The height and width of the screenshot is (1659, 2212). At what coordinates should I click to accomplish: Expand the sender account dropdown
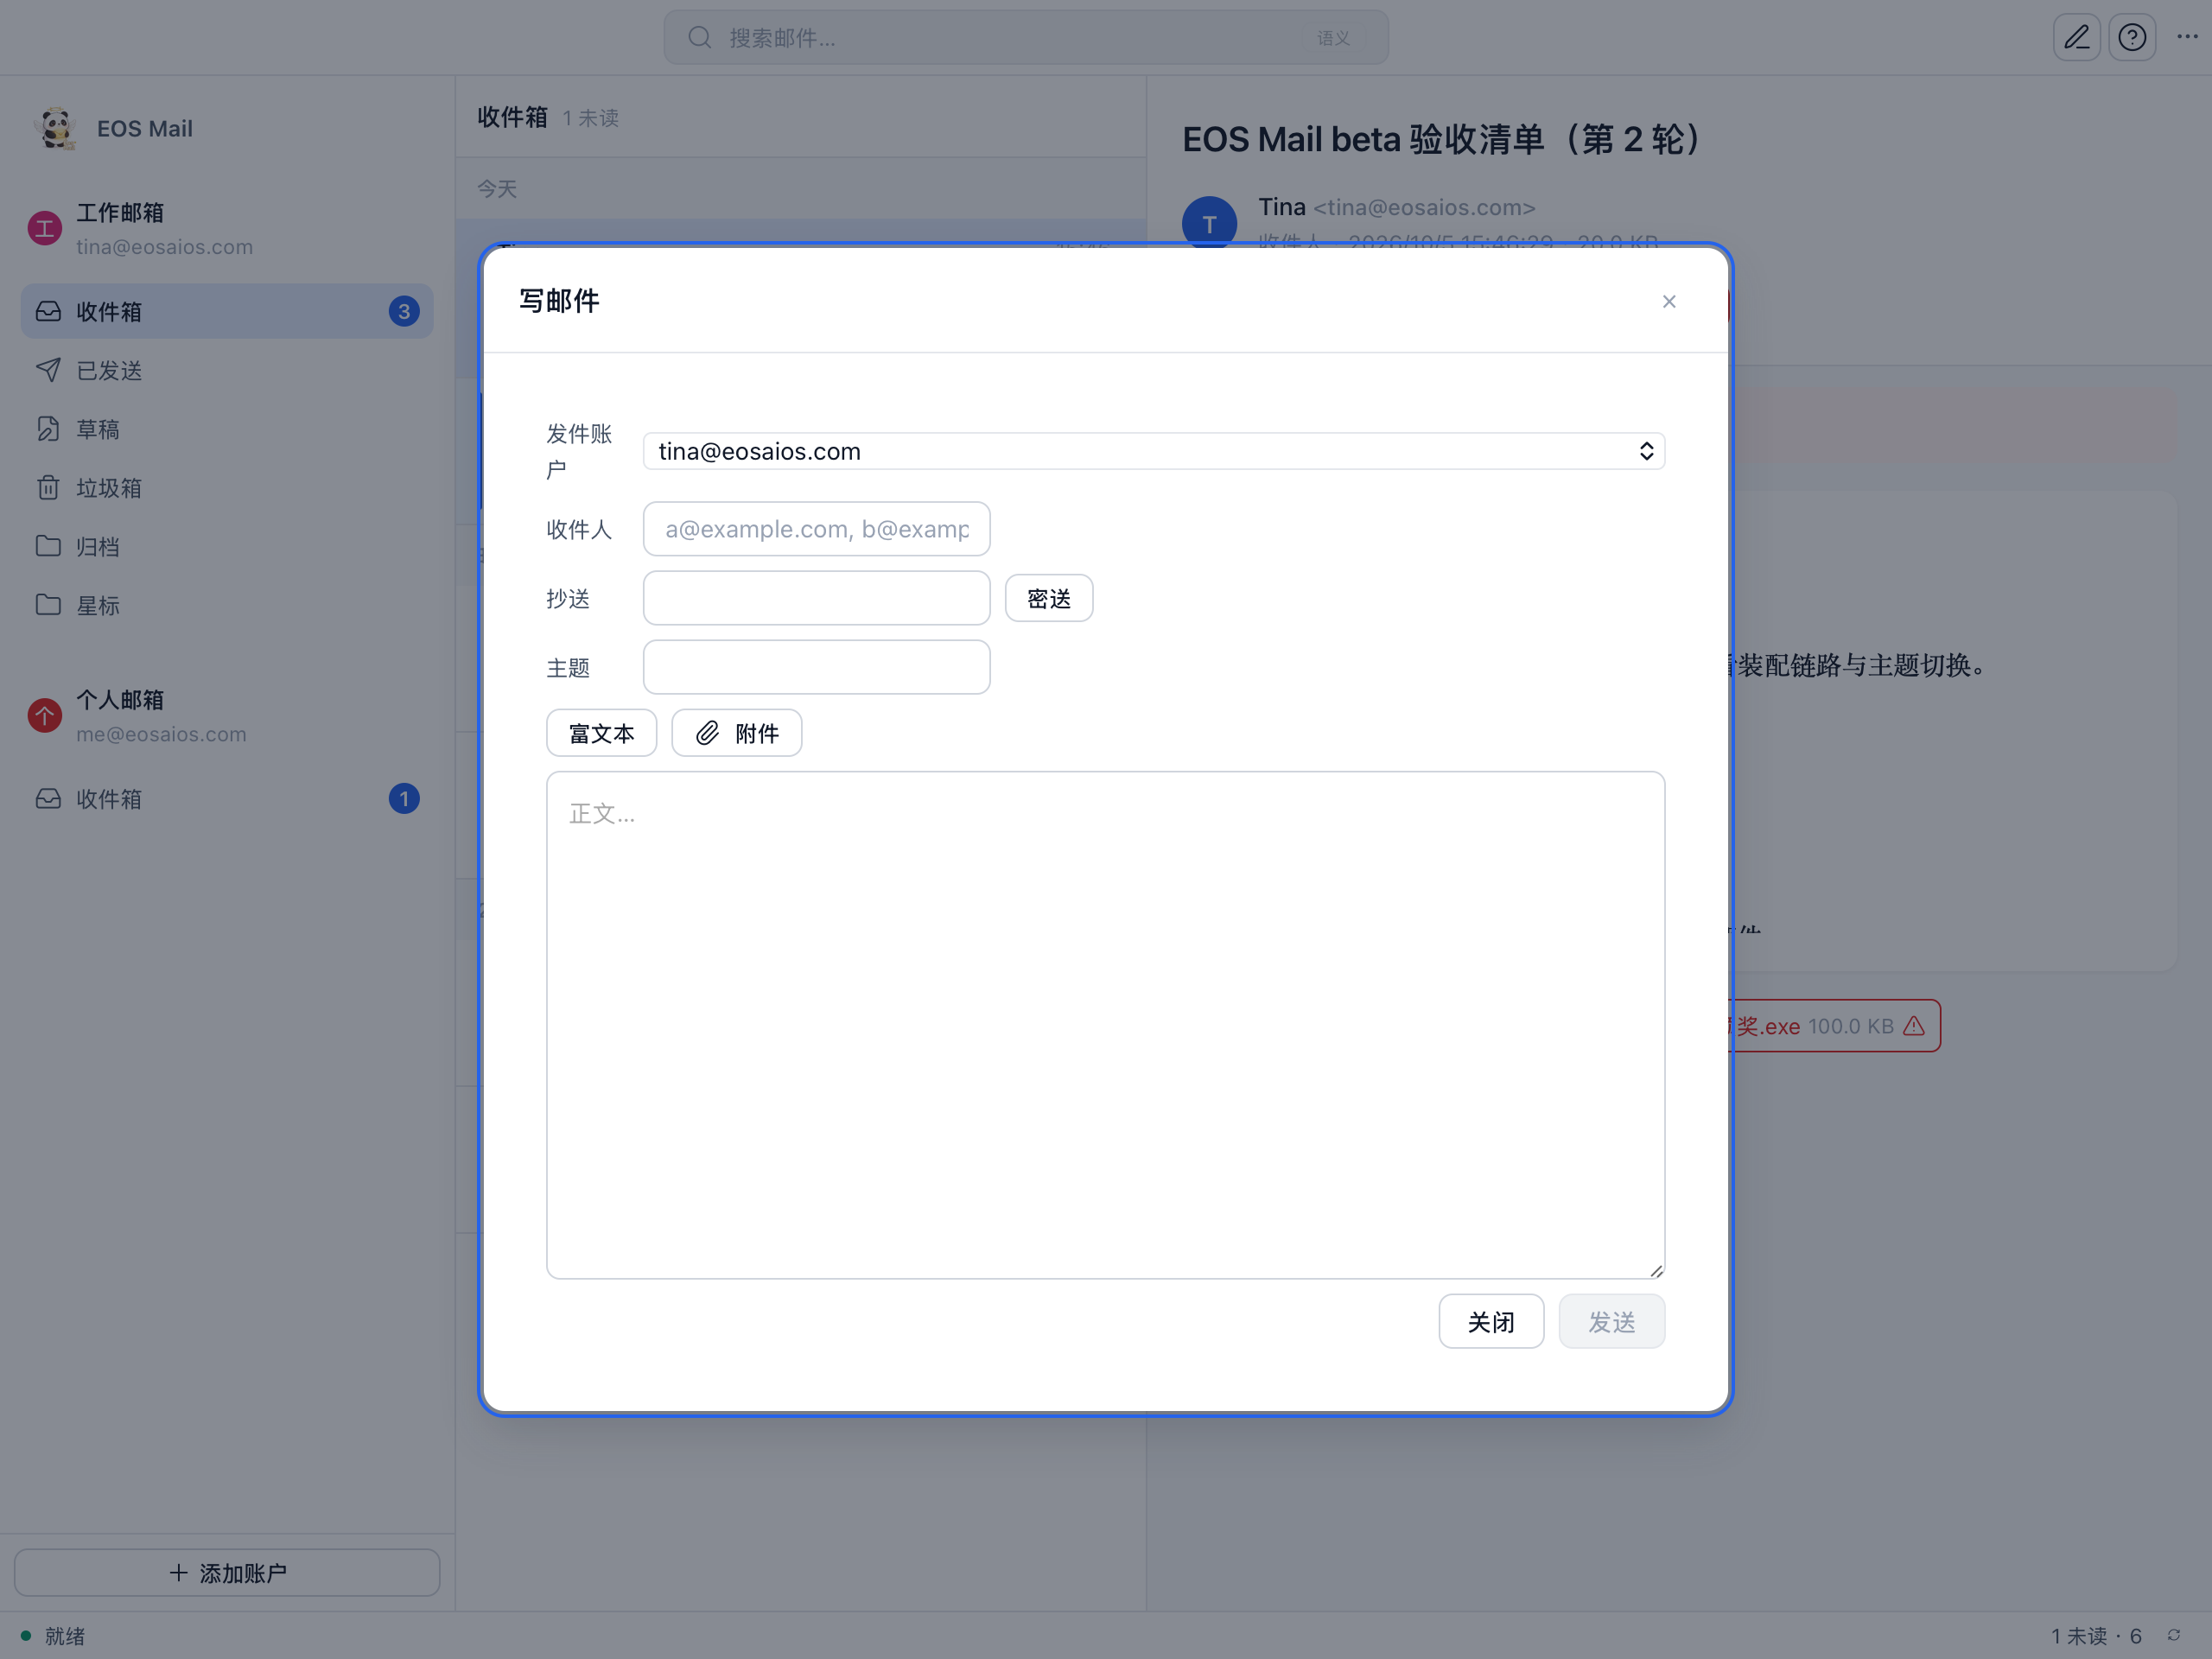[1153, 451]
